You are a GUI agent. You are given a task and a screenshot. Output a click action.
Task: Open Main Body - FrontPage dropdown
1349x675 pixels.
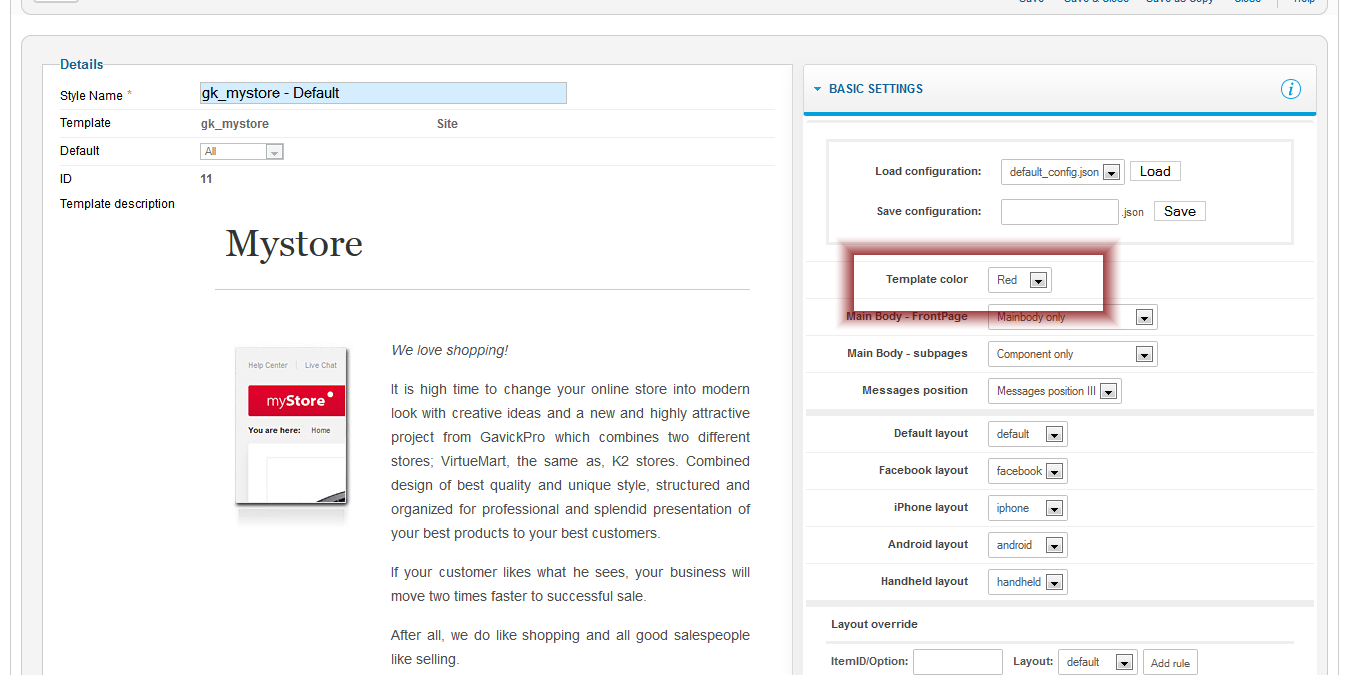[1073, 317]
